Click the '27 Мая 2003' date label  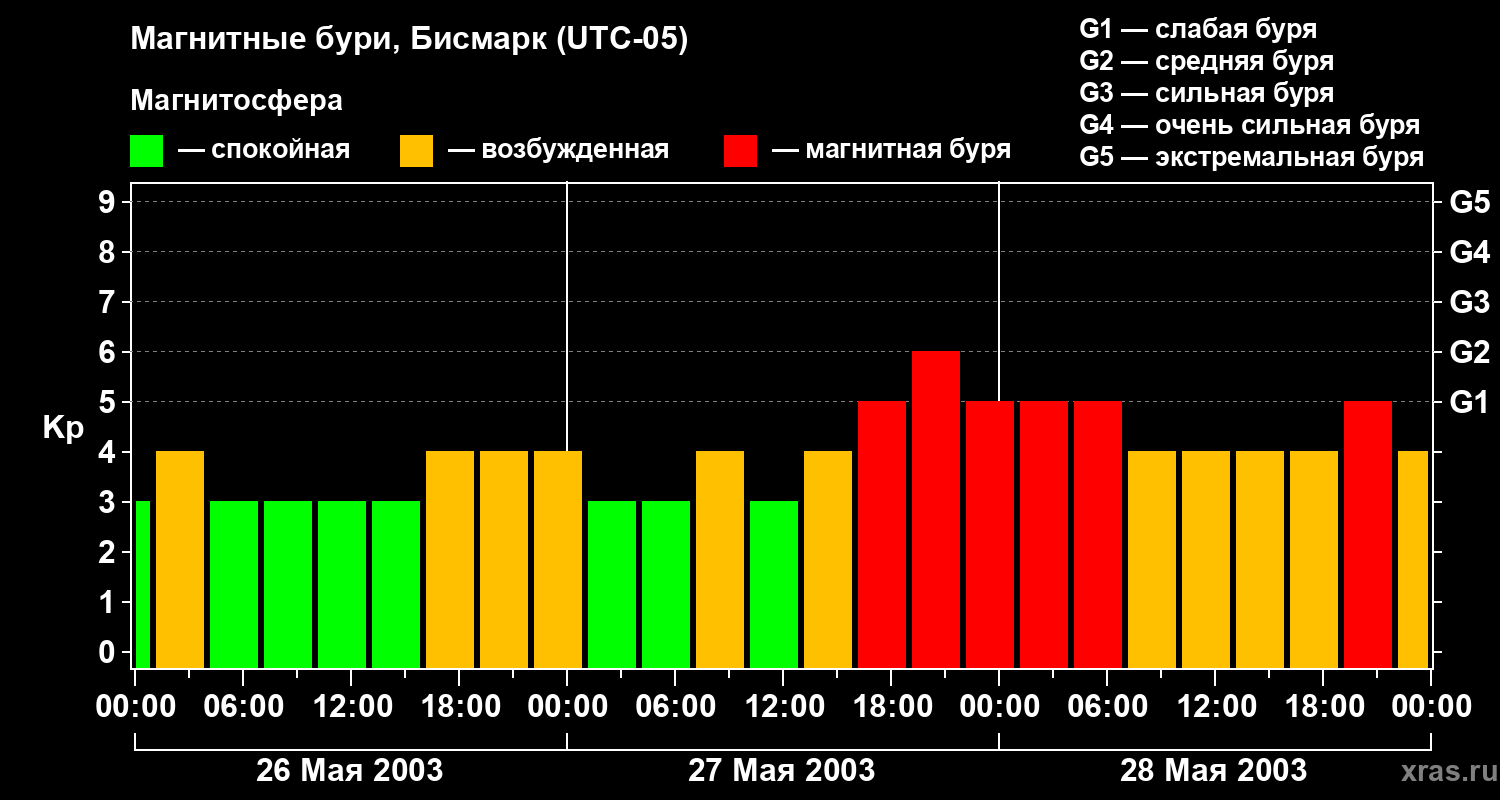point(781,771)
